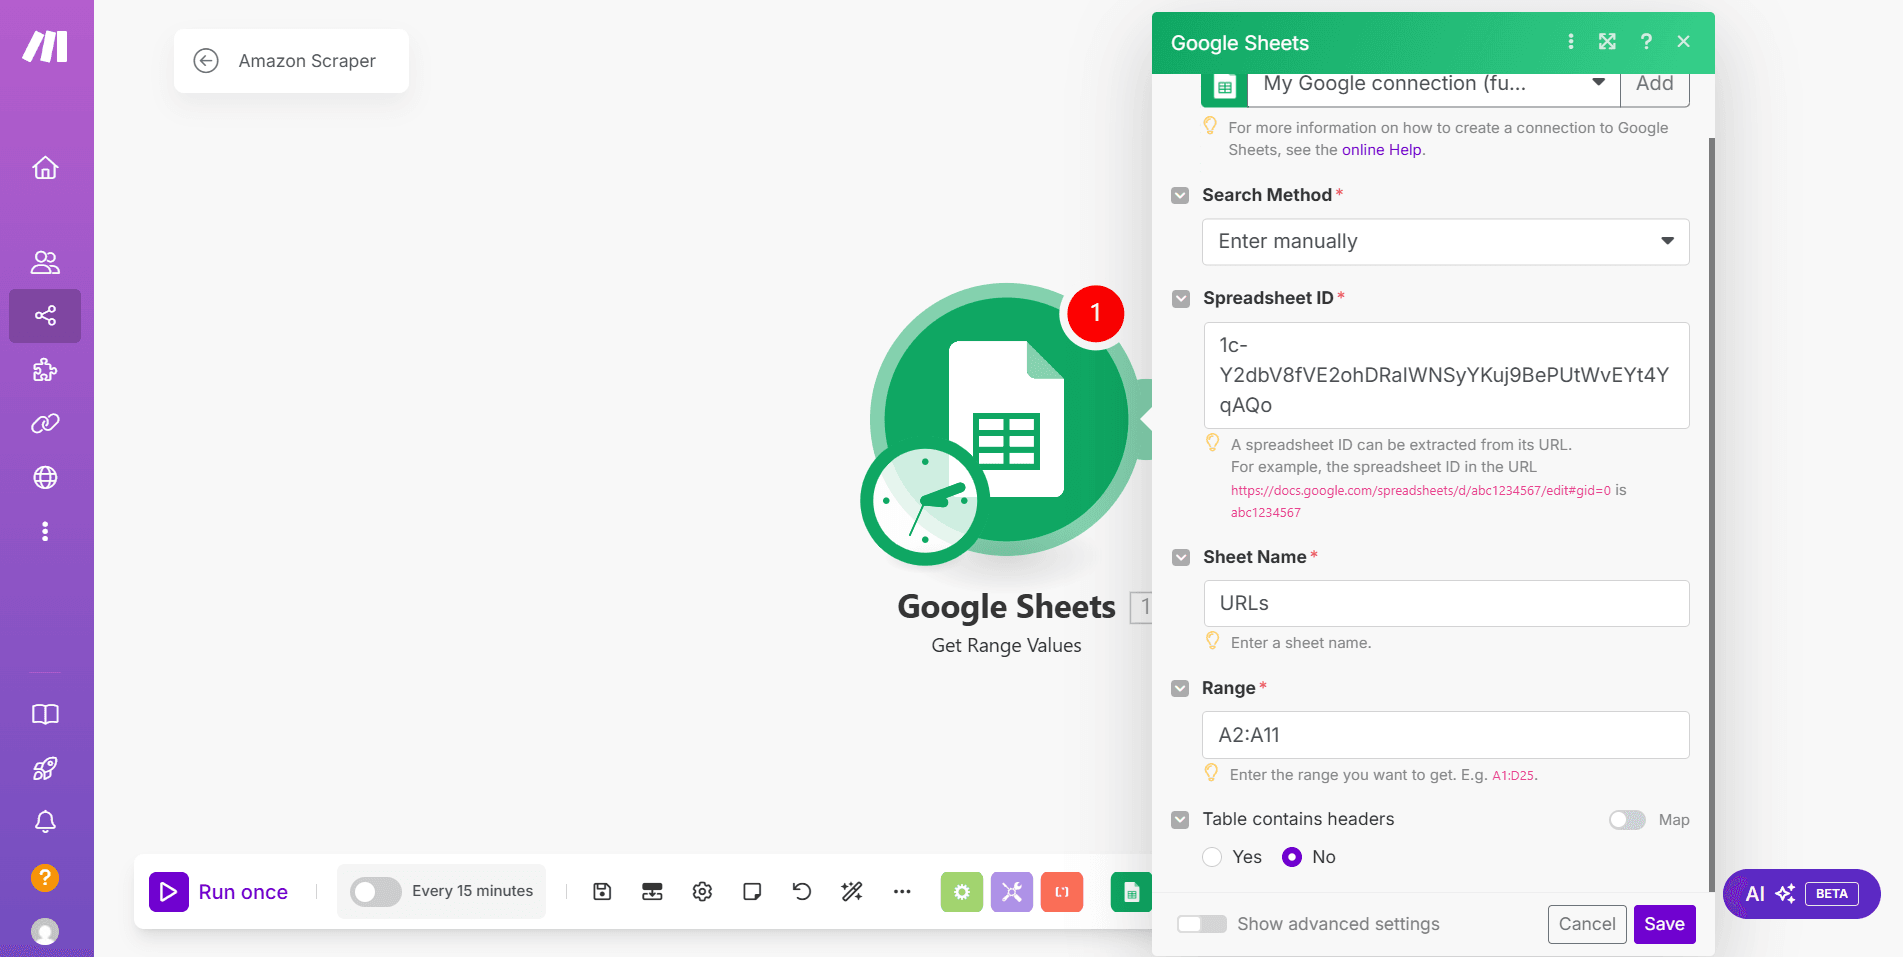Viewport: 1903px width, 957px height.
Task: Click the Amazon Scraper scenario title
Action: tap(307, 61)
